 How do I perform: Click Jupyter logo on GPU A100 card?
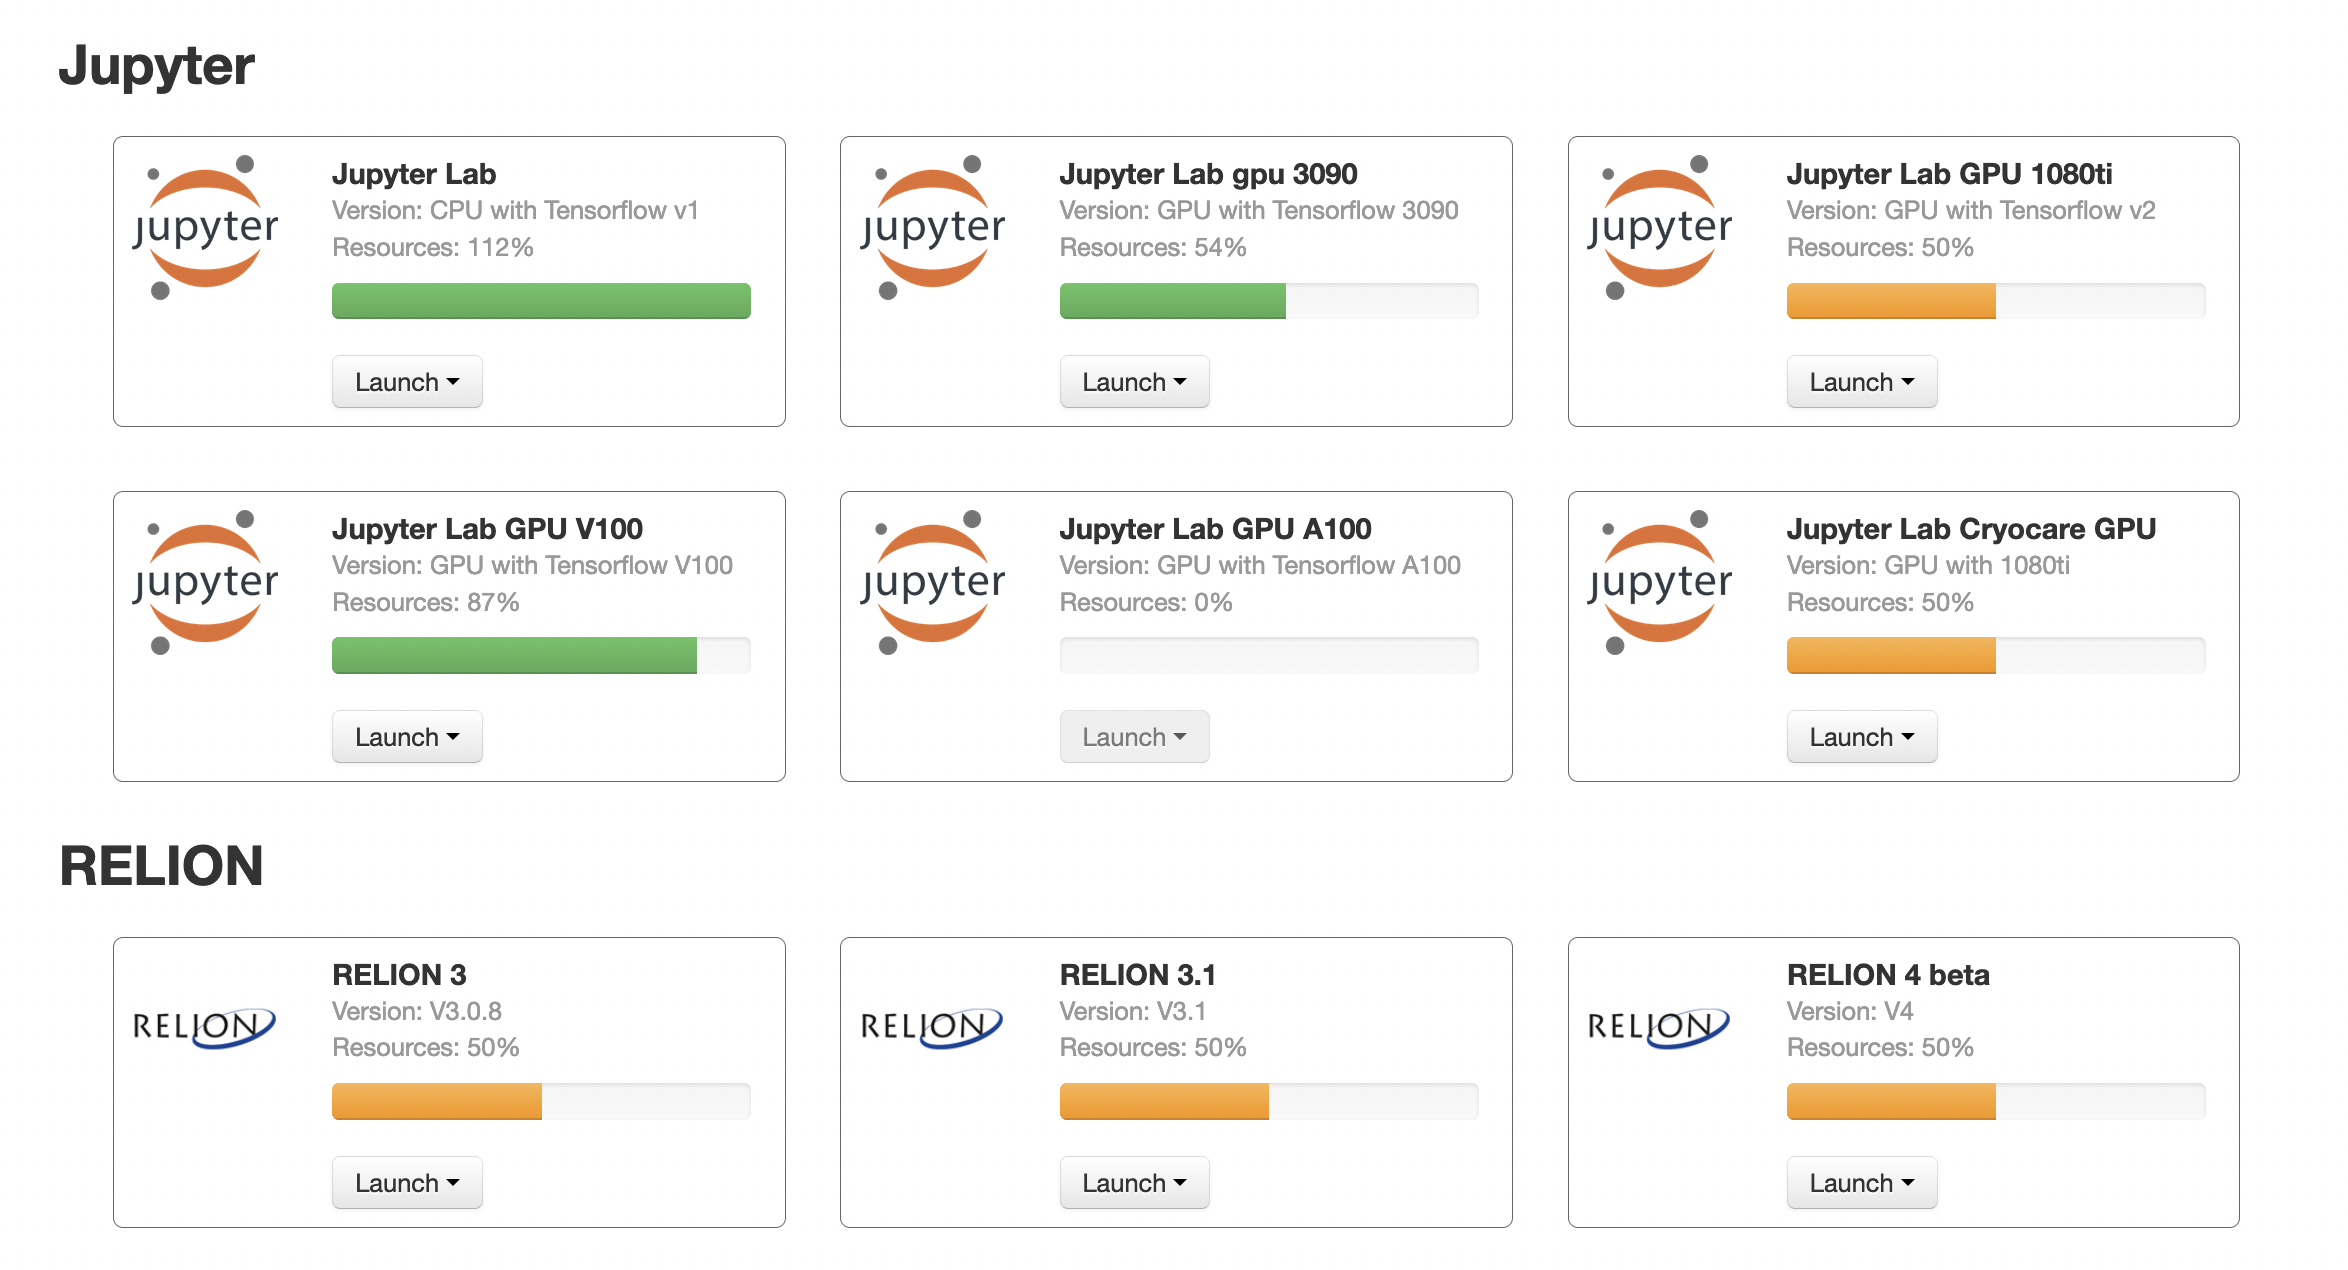pyautogui.click(x=933, y=582)
